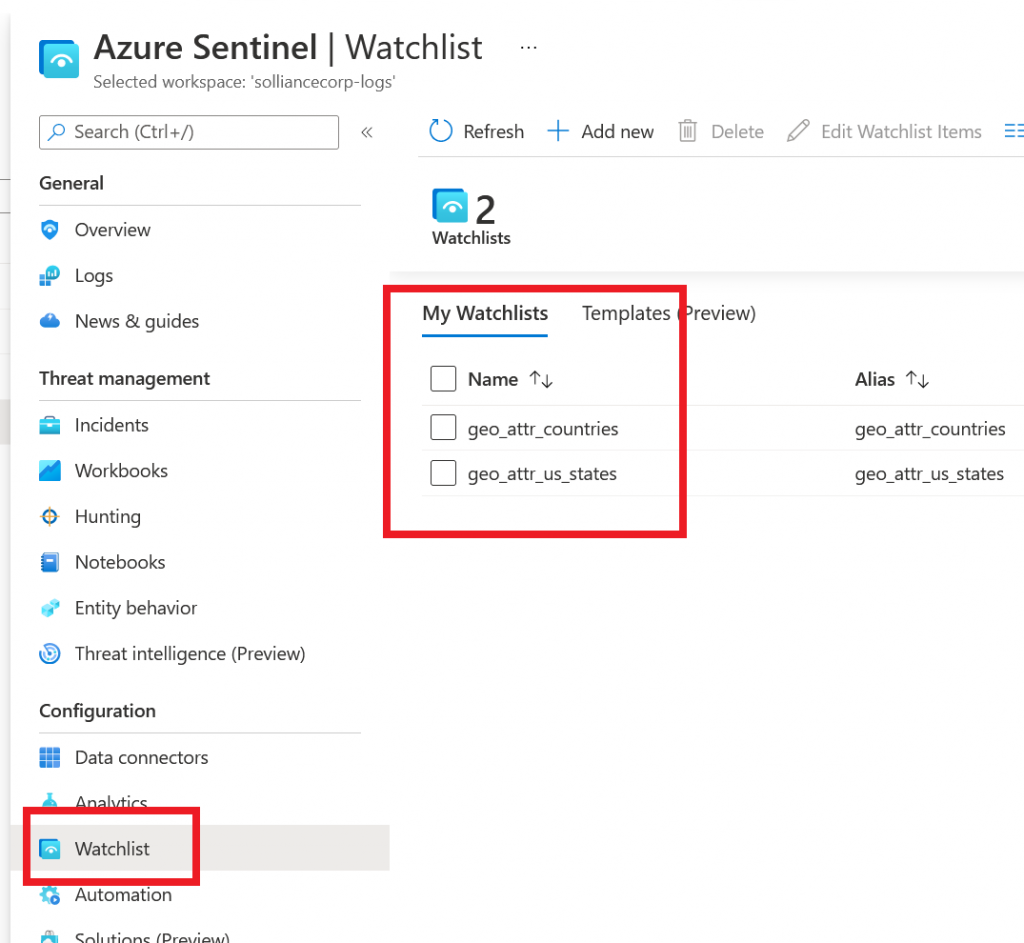Screen dimensions: 1024x943
Task: Click the Automation gear icon
Action: pos(50,895)
